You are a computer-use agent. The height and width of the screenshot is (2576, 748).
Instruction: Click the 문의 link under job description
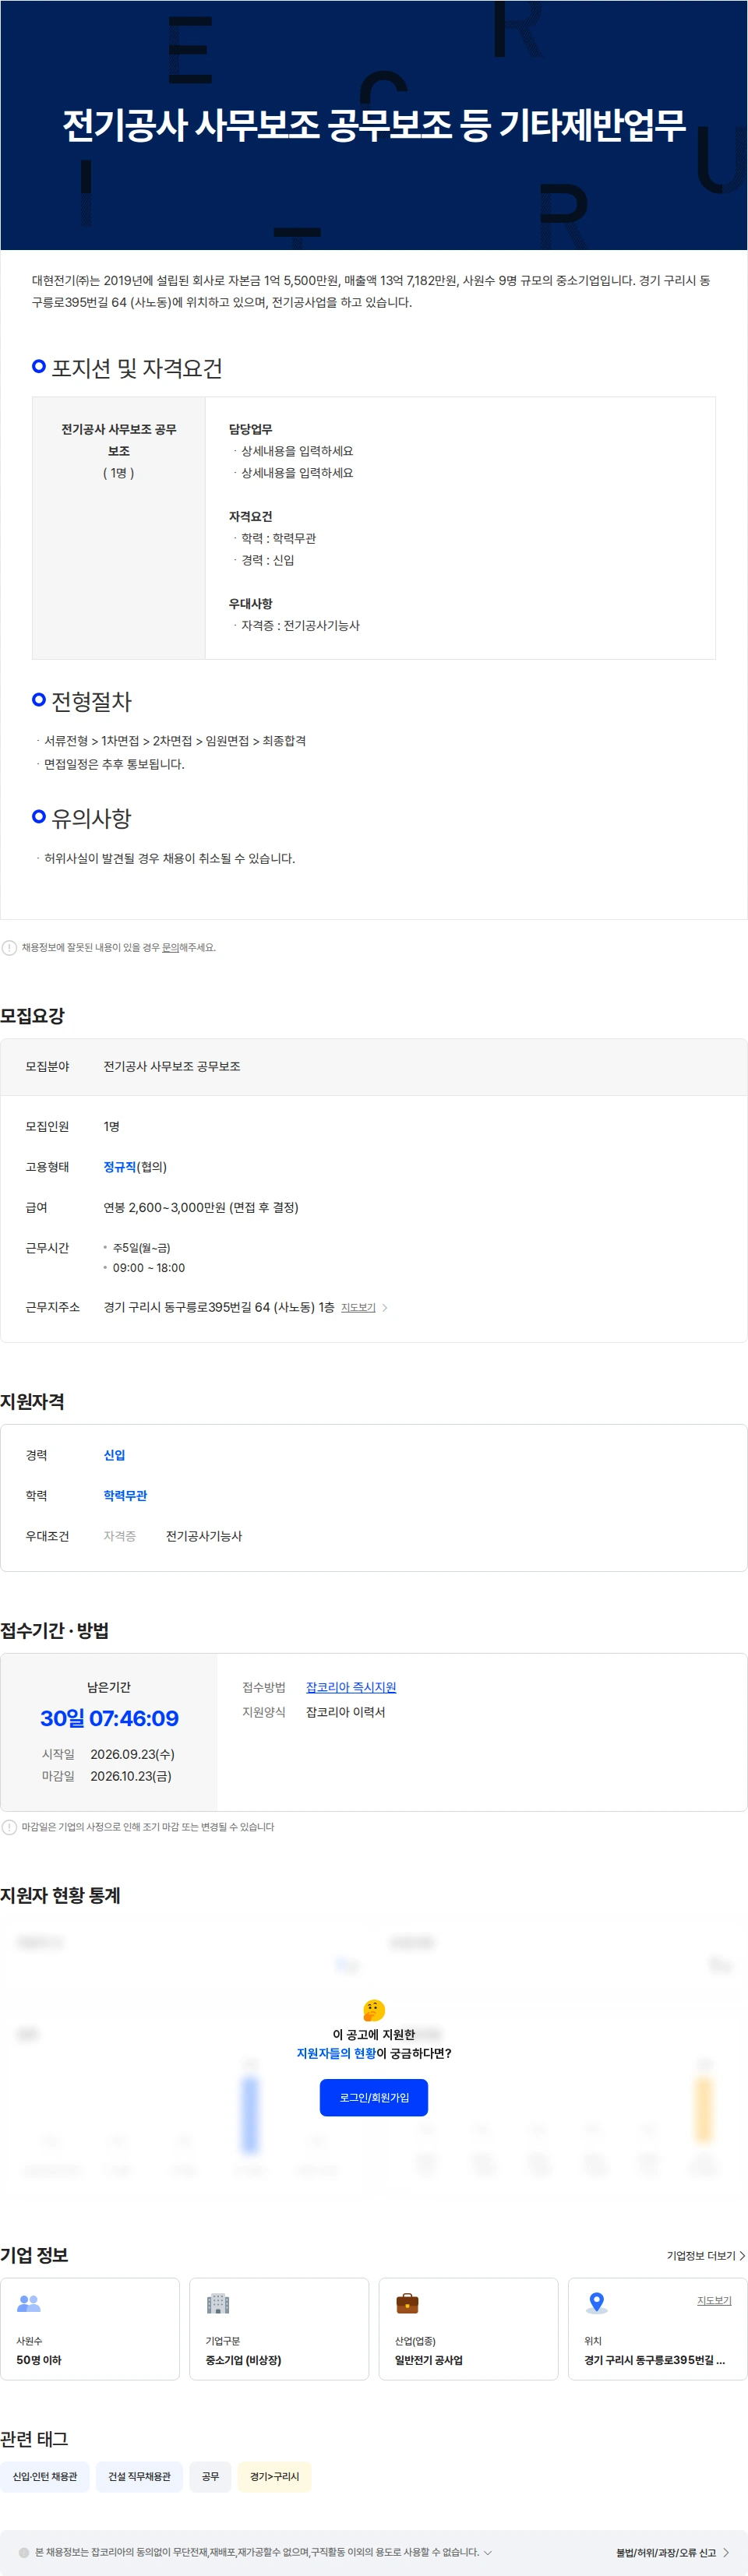tap(170, 947)
